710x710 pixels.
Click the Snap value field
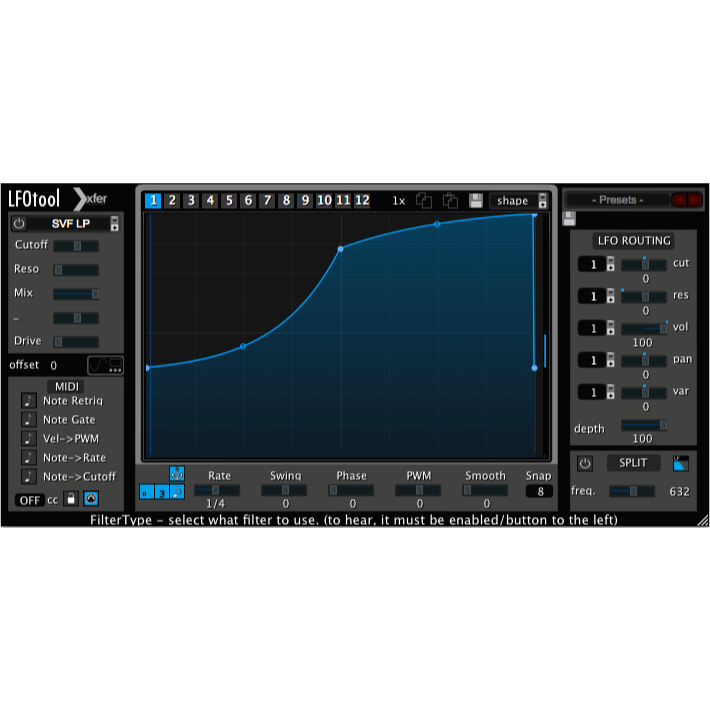tap(539, 491)
